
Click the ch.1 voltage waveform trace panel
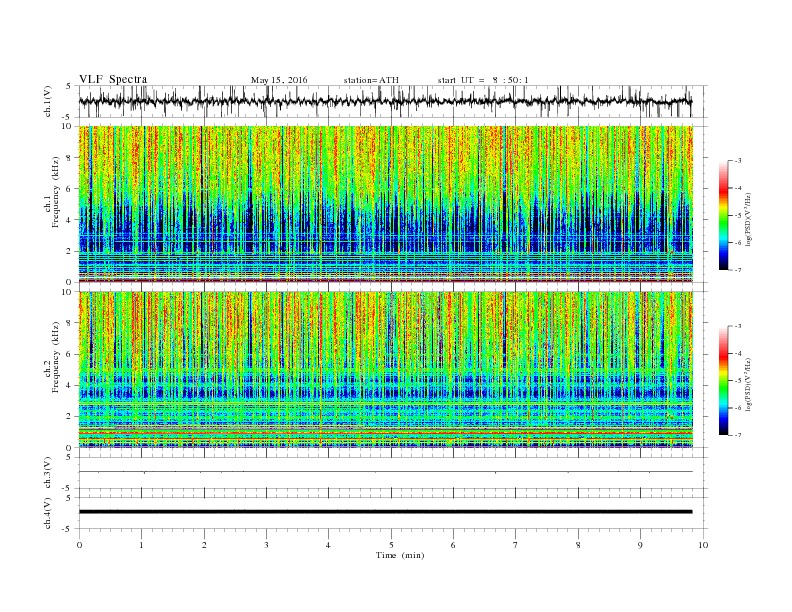pyautogui.click(x=393, y=101)
